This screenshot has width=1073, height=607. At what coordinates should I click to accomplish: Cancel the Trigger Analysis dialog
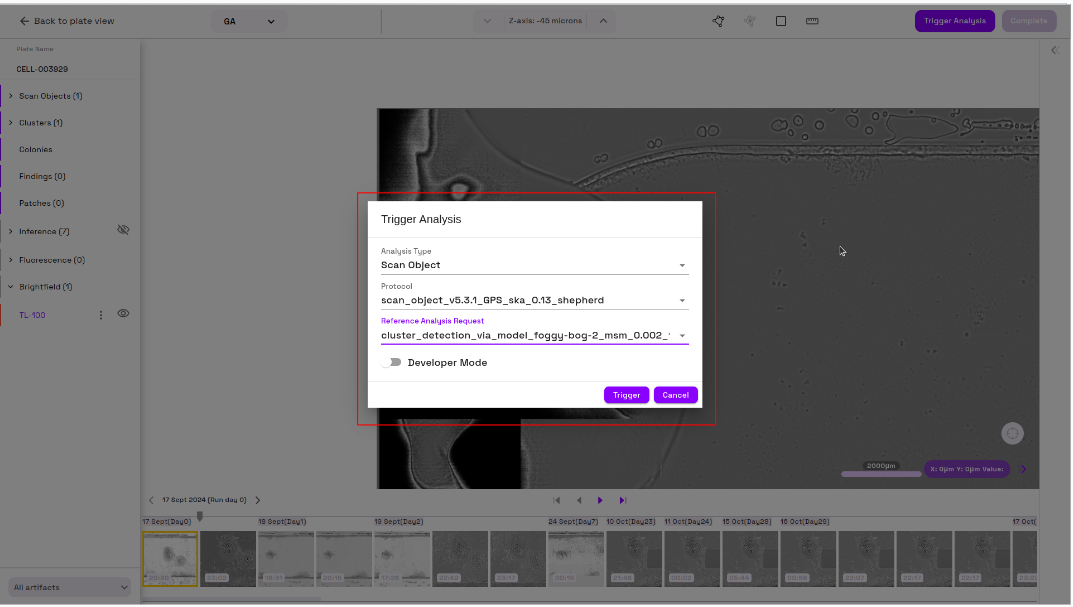click(x=675, y=395)
